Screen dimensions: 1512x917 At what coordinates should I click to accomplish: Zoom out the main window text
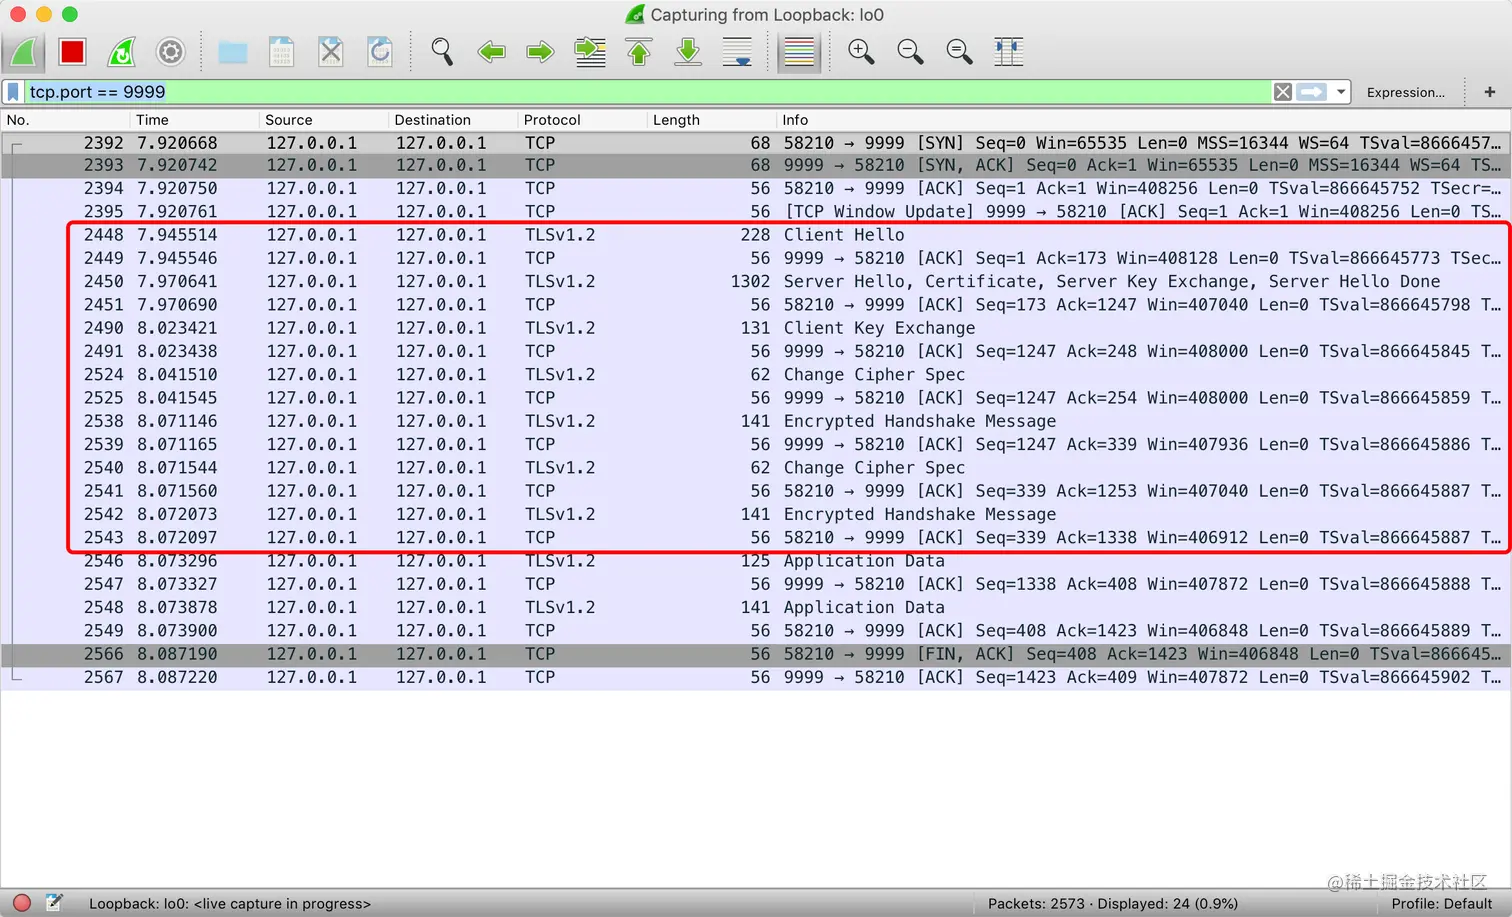(x=910, y=52)
